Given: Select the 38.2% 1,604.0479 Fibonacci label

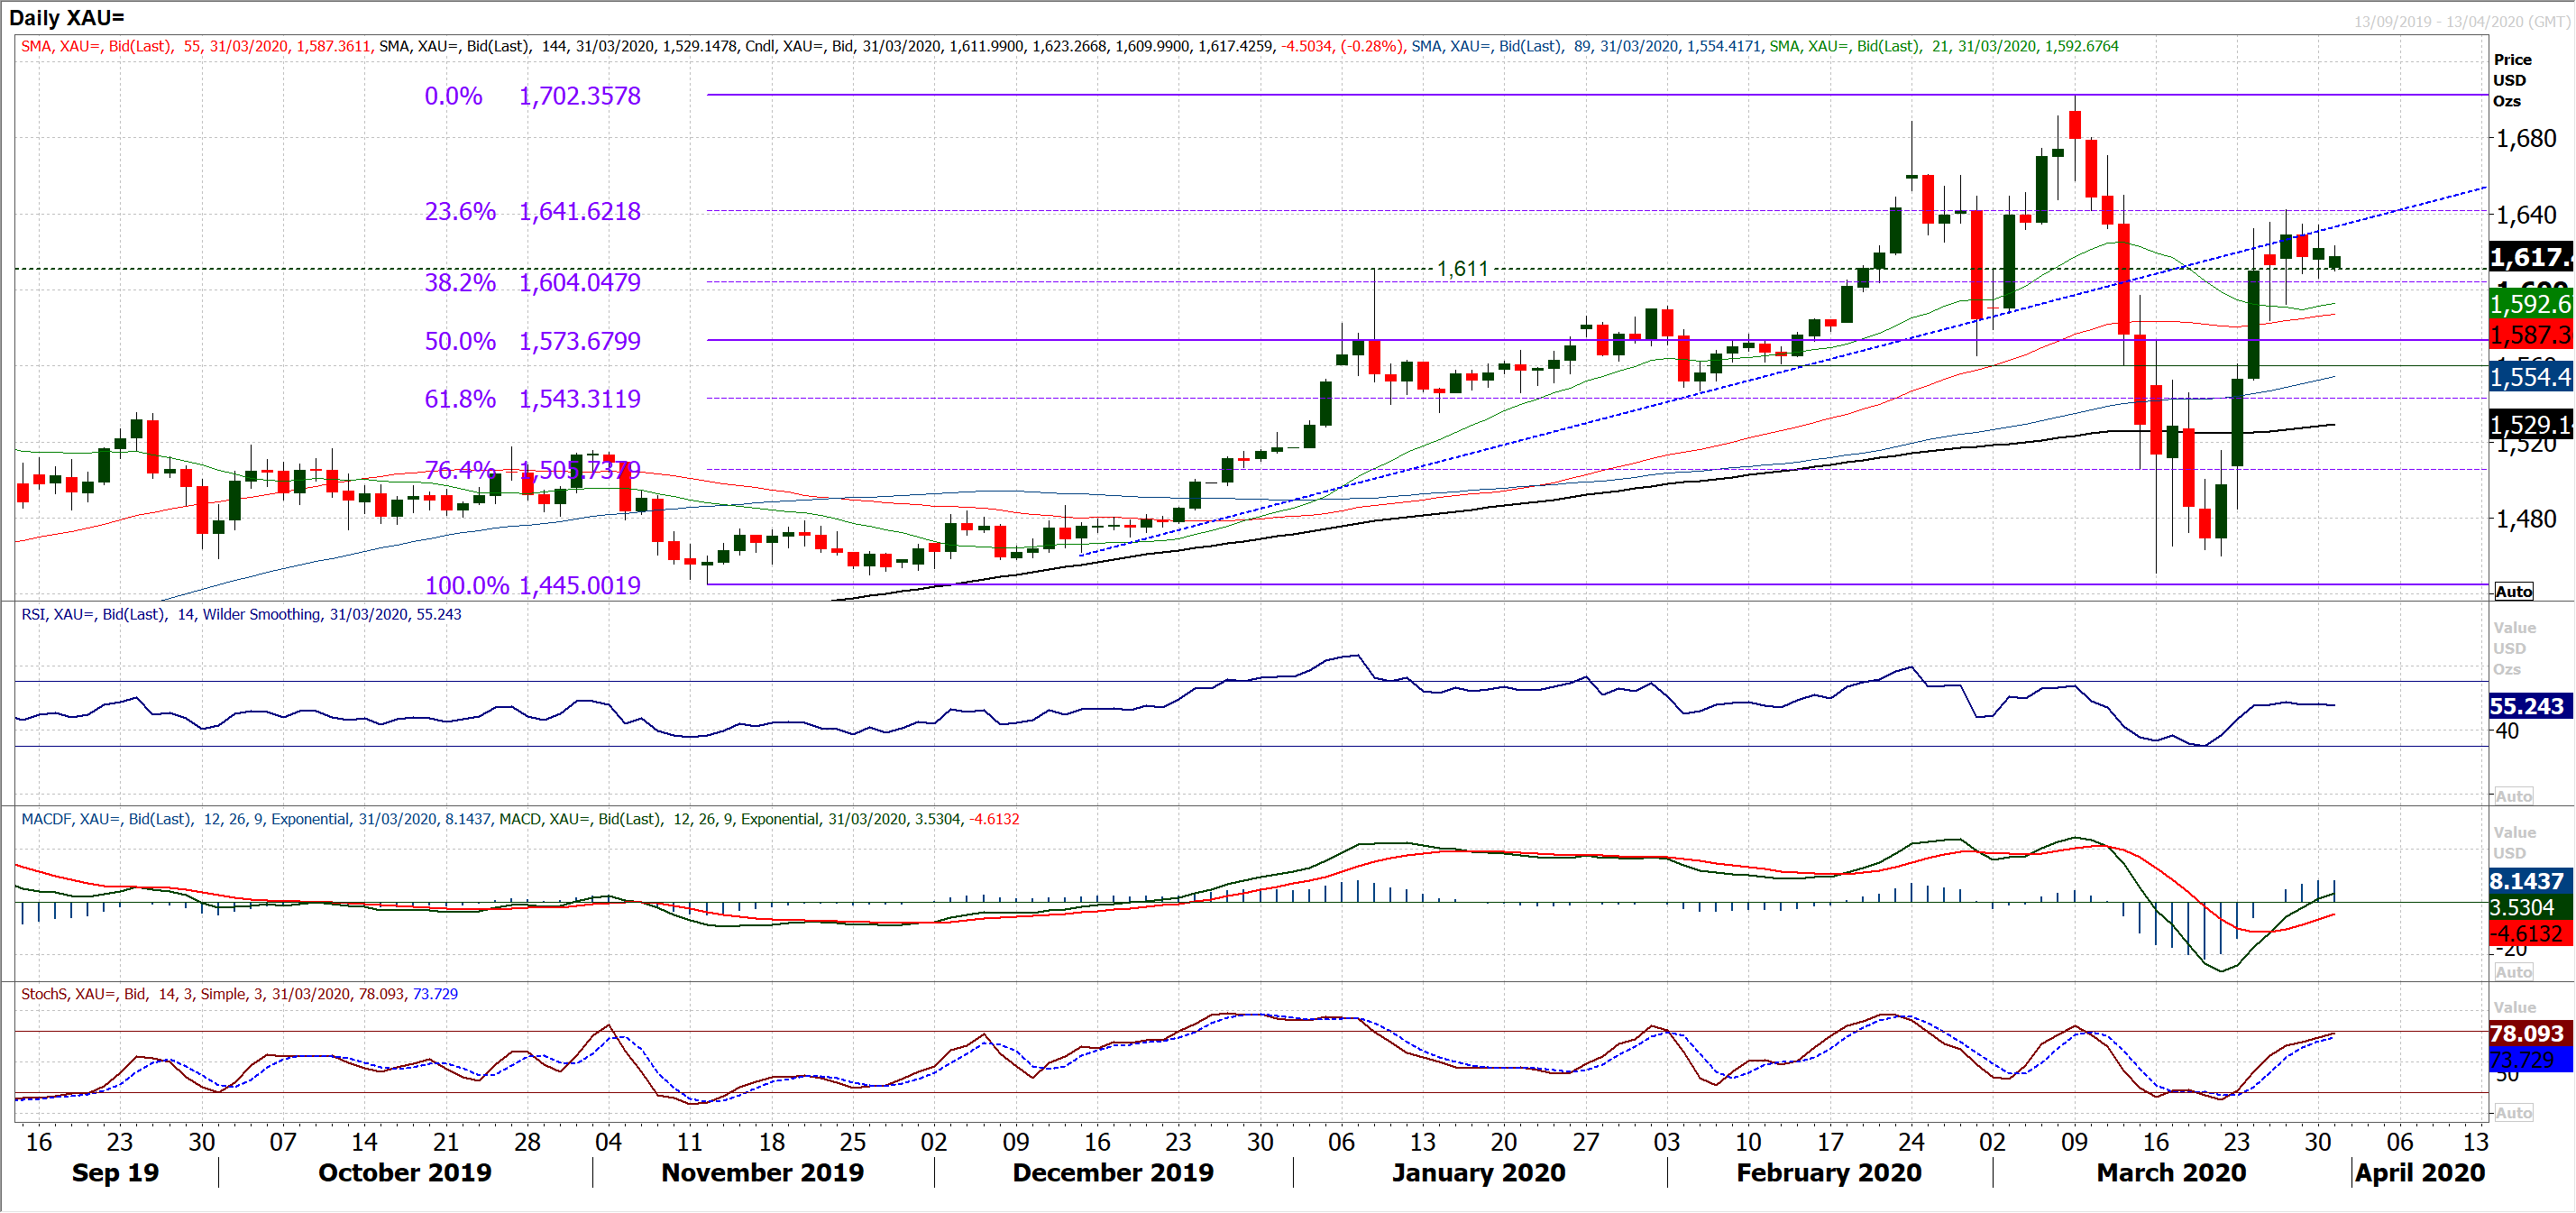Looking at the screenshot, I should [x=533, y=282].
